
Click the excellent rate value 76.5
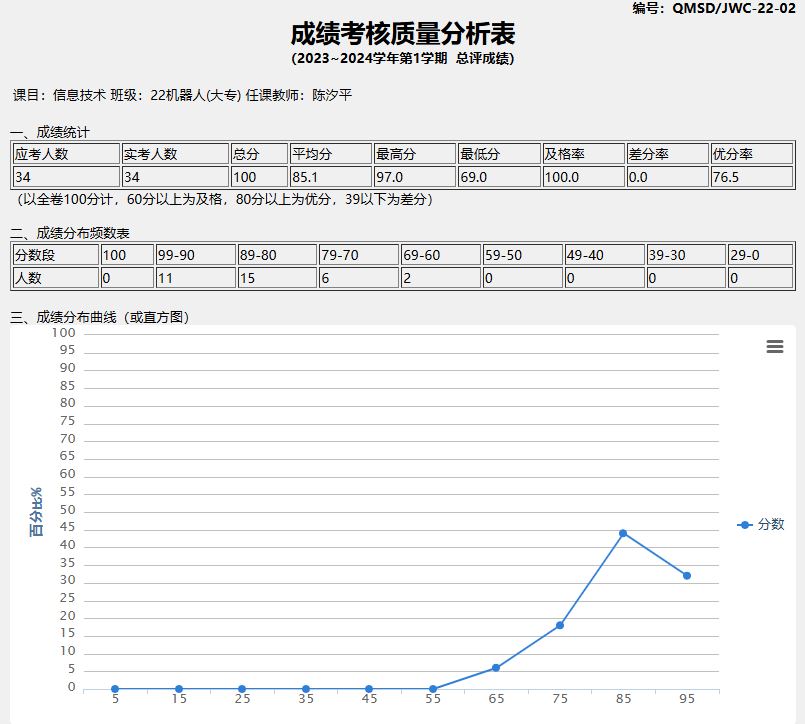click(752, 177)
